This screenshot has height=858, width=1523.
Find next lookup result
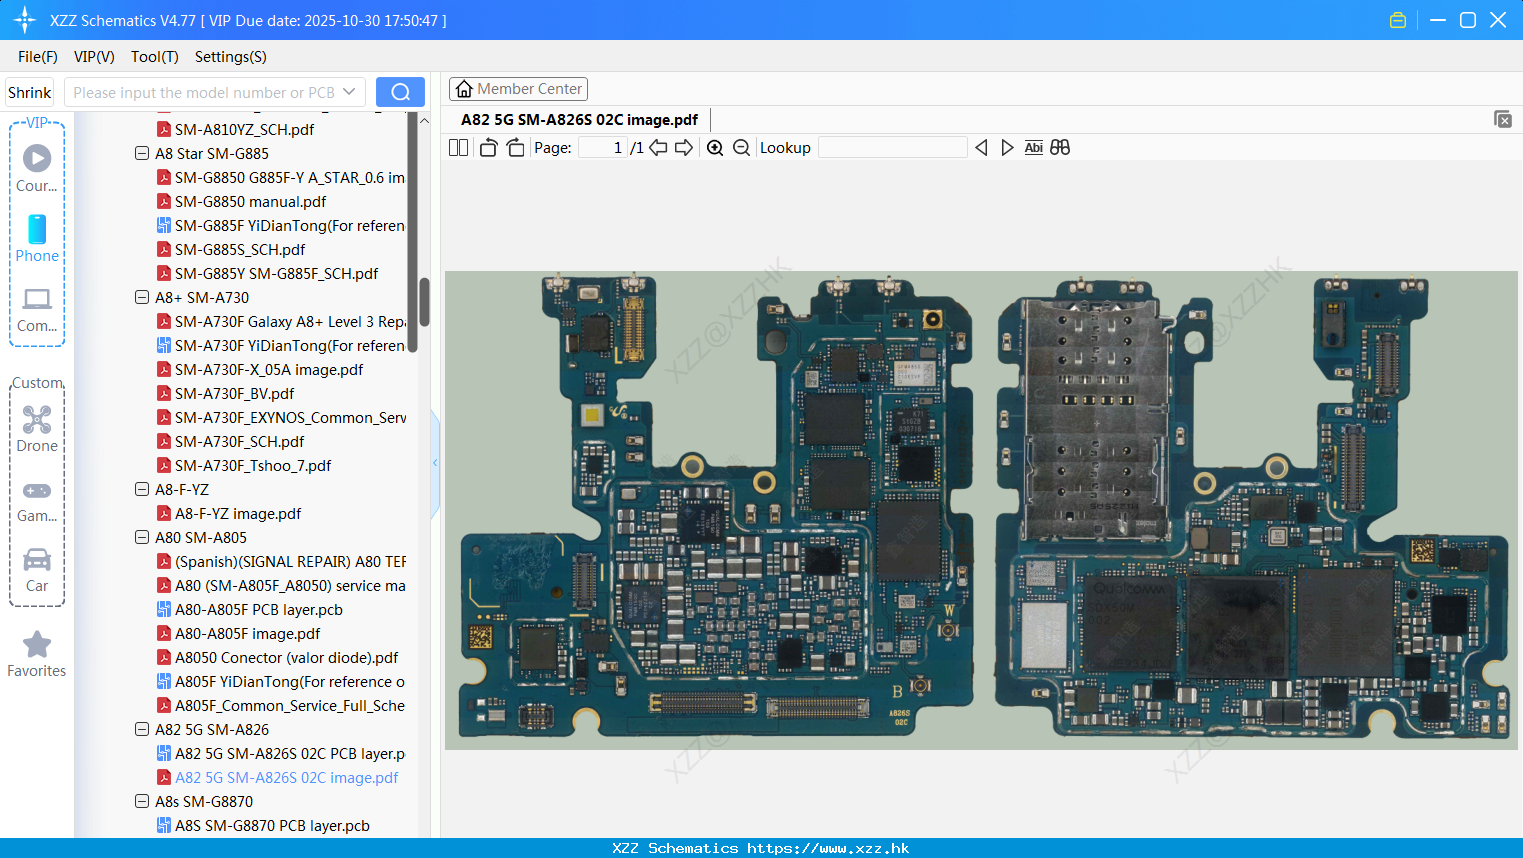pos(1007,147)
